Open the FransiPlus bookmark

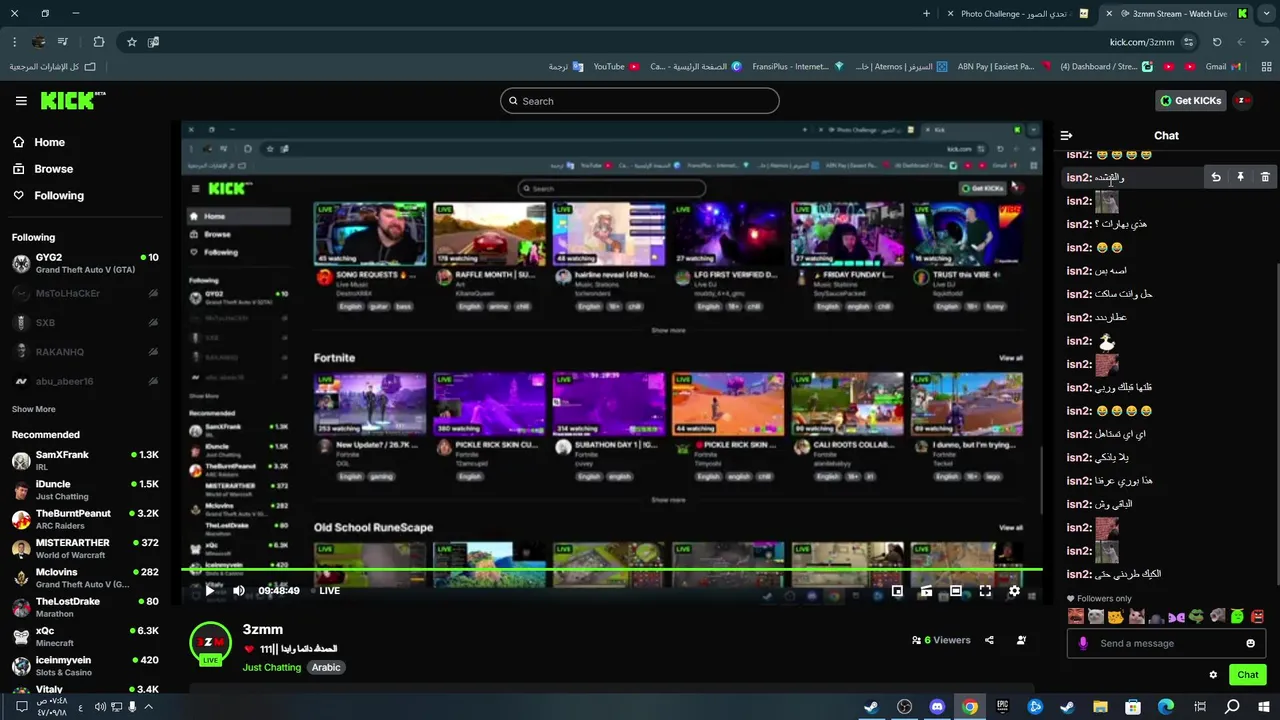[x=797, y=67]
